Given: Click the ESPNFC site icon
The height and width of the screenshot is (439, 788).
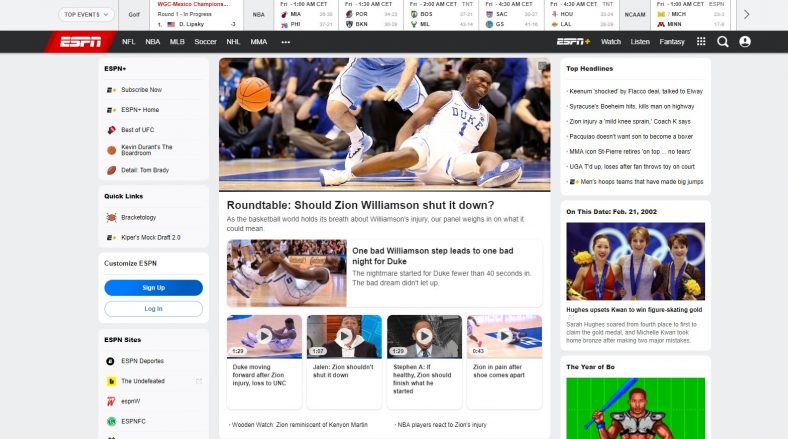Looking at the screenshot, I should coord(111,421).
